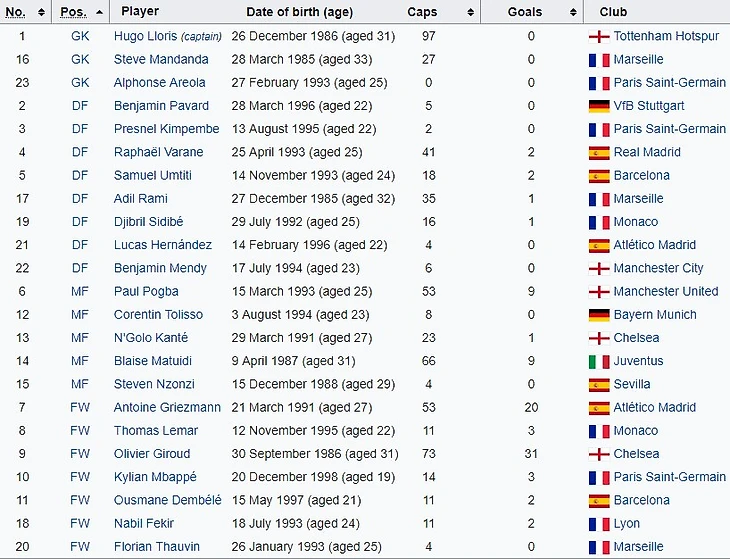Click German flag beside Bayern Munich
Viewport: 730px width, 559px height.
599,315
